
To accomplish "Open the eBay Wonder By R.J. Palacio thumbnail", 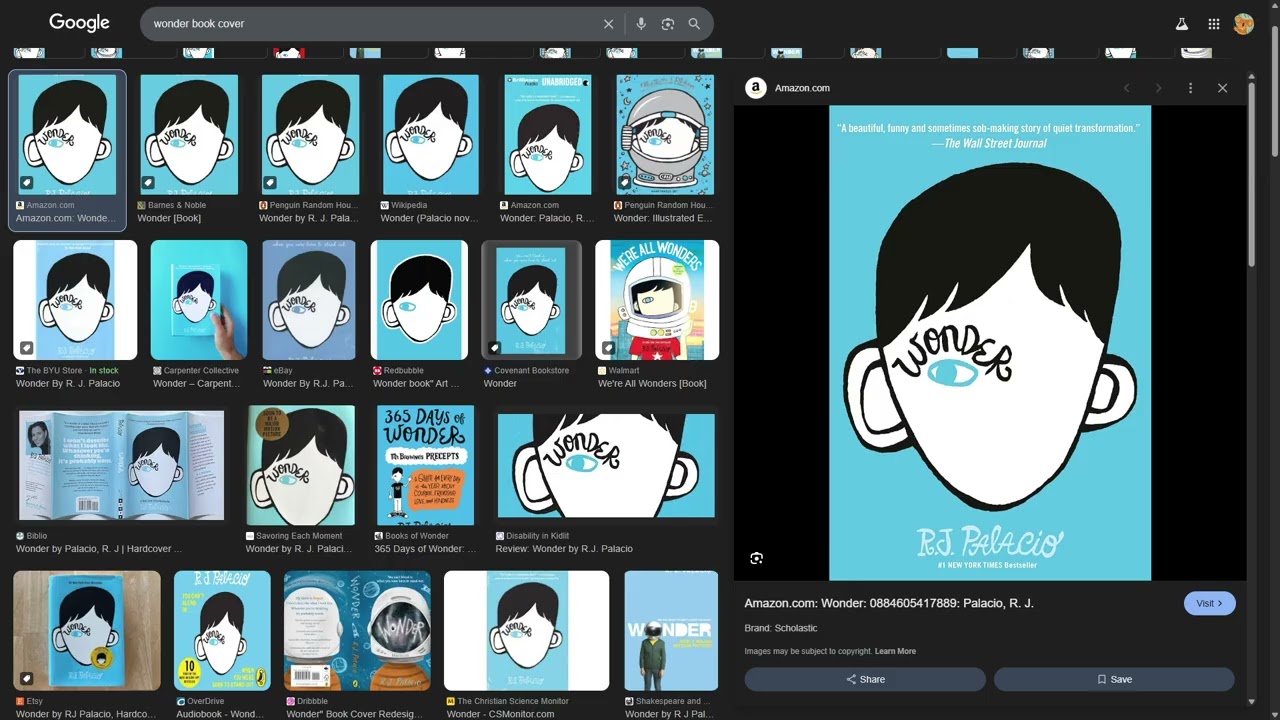I will coord(309,300).
